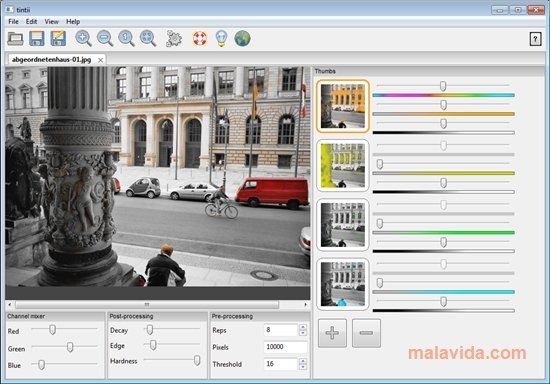Click the light bulb tips icon
The height and width of the screenshot is (384, 550).
click(x=221, y=39)
